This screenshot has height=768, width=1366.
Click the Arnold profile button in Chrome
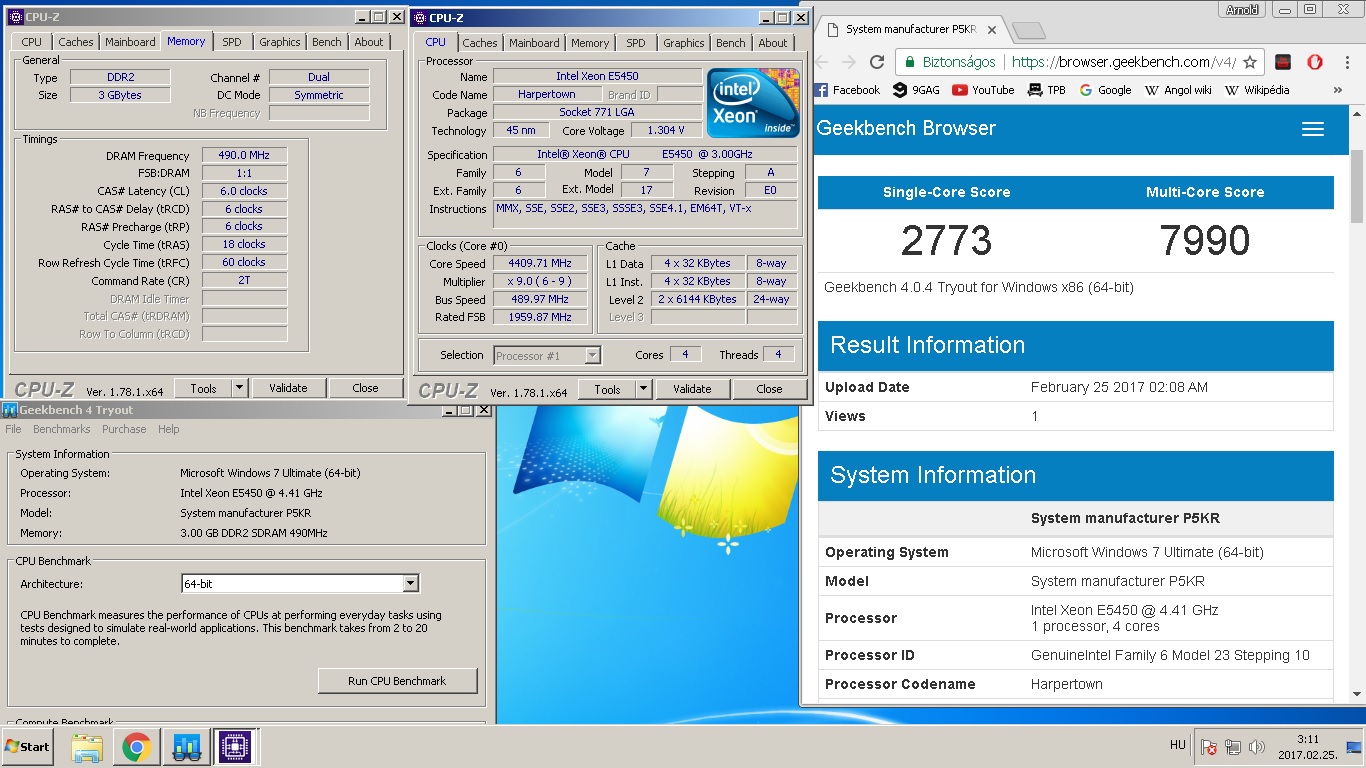coord(1243,9)
